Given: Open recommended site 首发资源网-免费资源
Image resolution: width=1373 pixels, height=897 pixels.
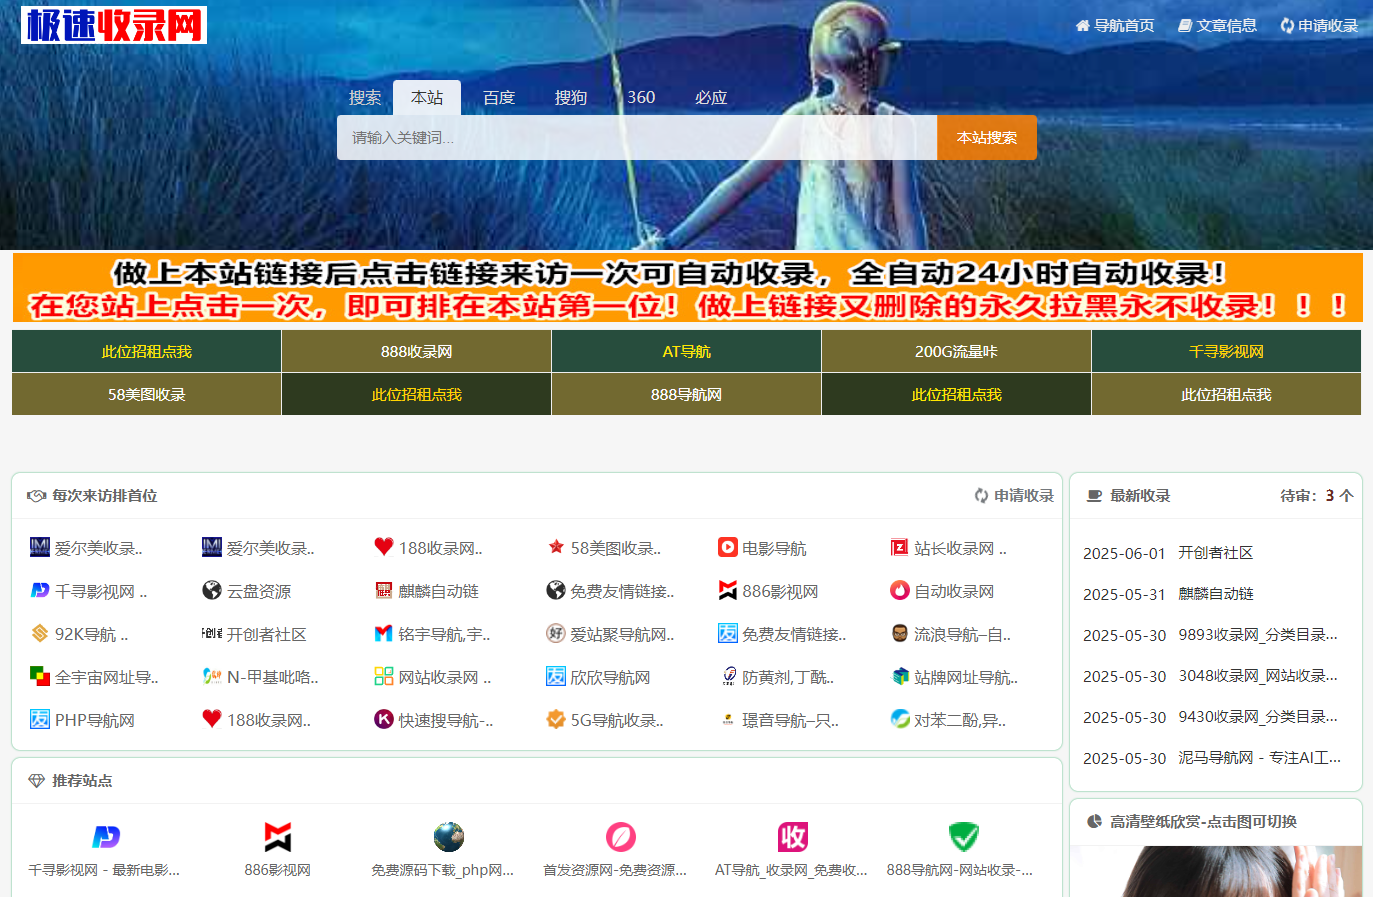Looking at the screenshot, I should [x=615, y=851].
